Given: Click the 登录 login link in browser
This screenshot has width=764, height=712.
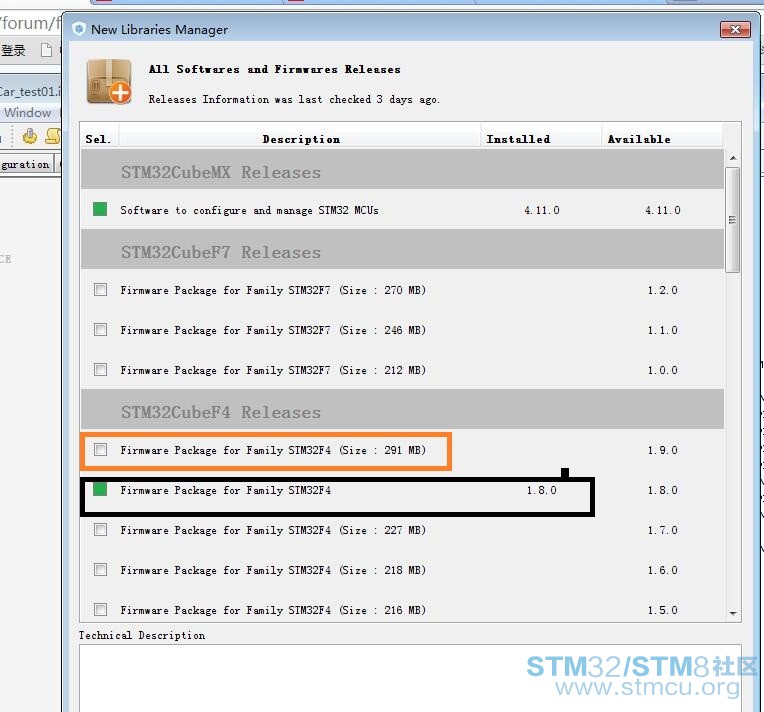Looking at the screenshot, I should (13, 50).
